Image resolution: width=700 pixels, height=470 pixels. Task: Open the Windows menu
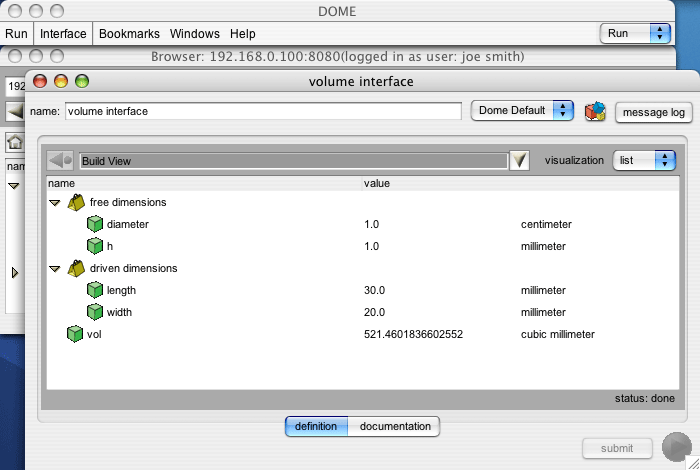[195, 34]
